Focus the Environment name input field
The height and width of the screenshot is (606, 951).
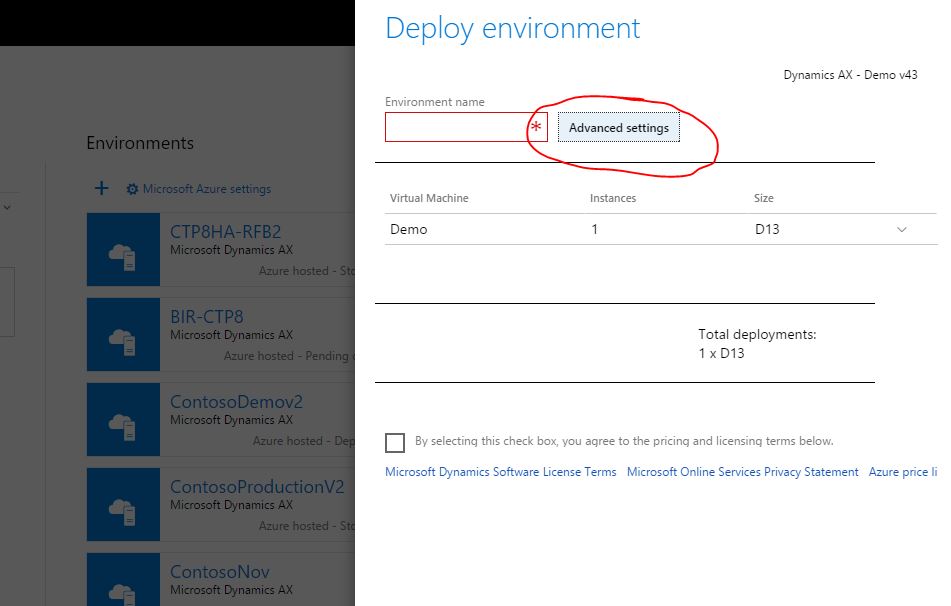[466, 127]
